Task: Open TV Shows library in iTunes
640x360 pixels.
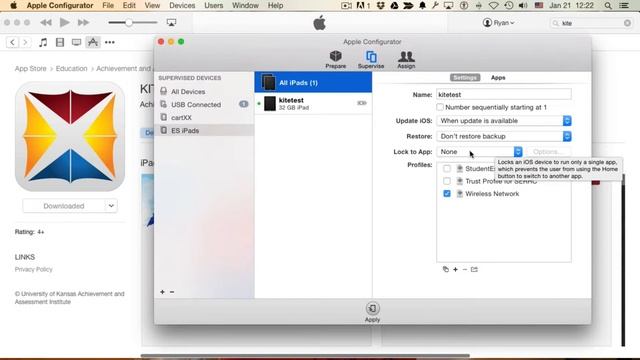Action: click(76, 42)
